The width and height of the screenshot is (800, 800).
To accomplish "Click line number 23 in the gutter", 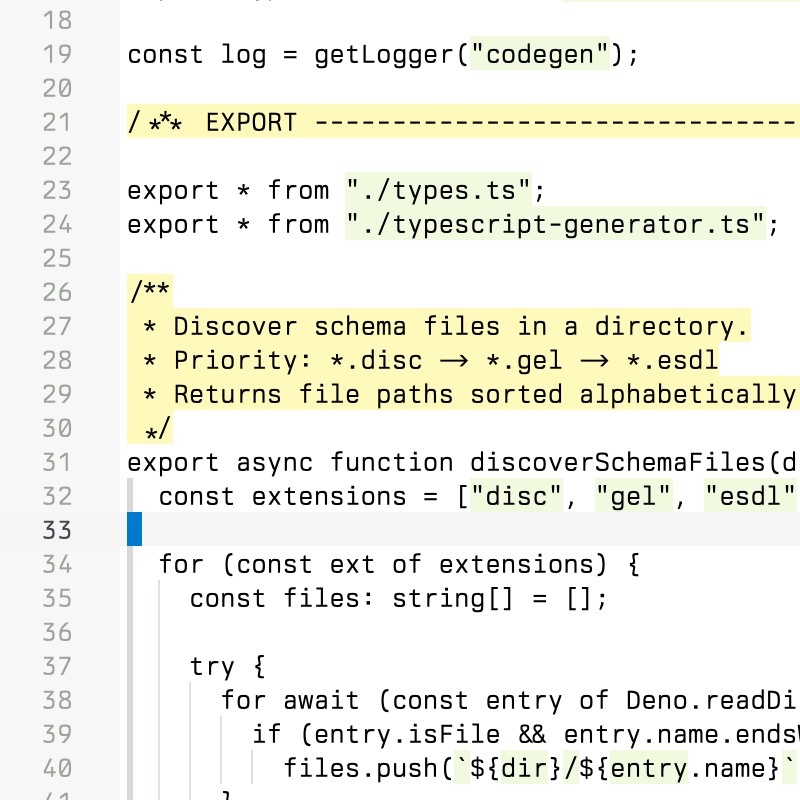I will 57,190.
